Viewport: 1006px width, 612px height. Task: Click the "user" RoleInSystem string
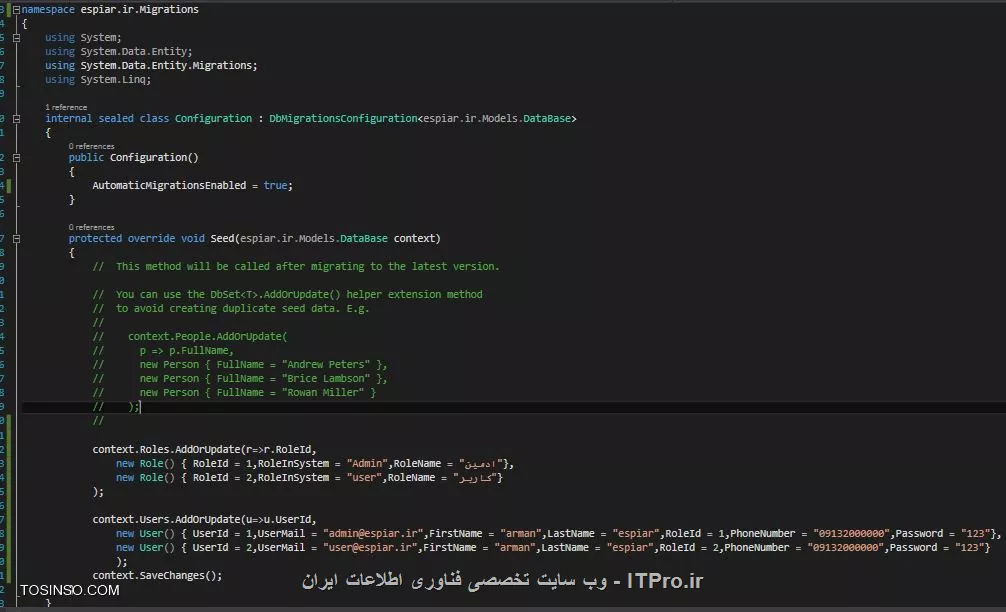pyautogui.click(x=364, y=478)
